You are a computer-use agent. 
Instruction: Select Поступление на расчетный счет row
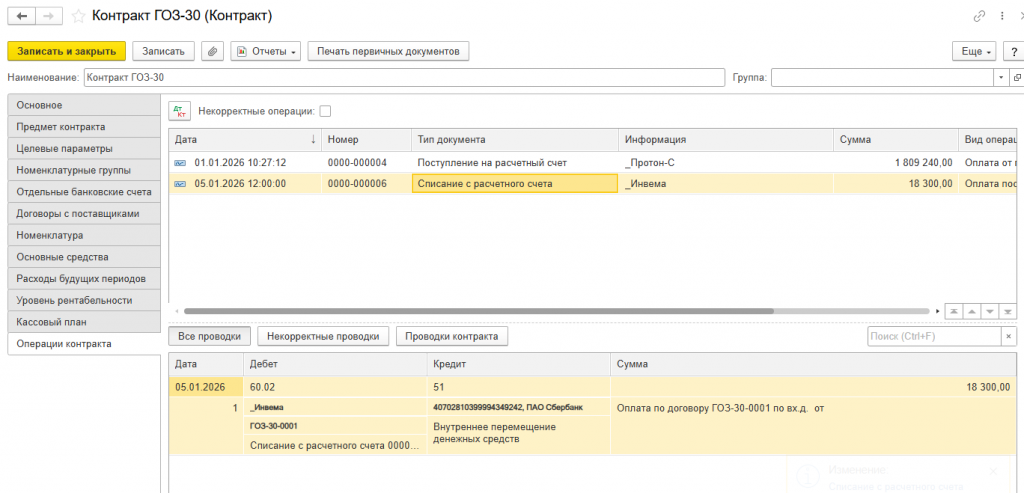pyautogui.click(x=593, y=163)
